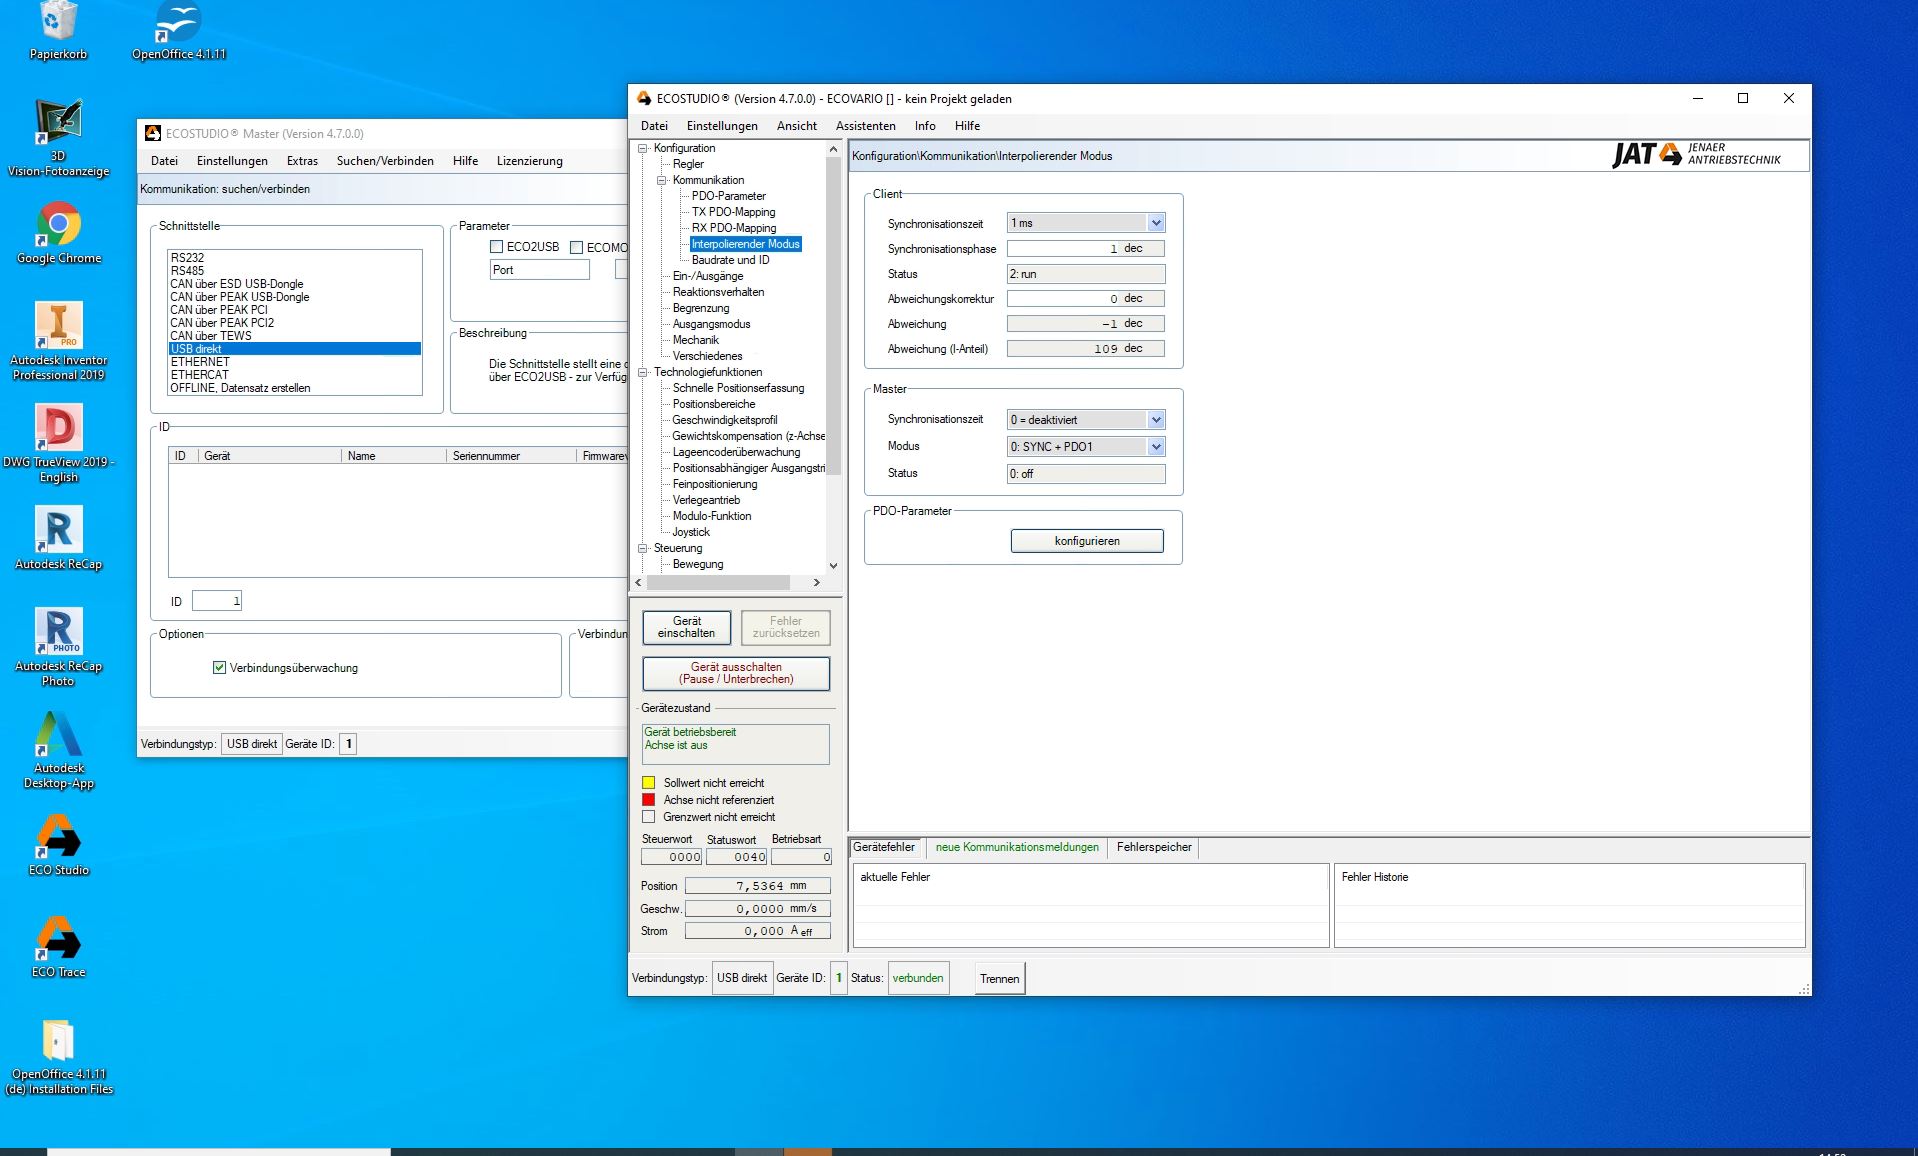Collapse the Technologiefunktionen tree node
The width and height of the screenshot is (1918, 1156).
[x=643, y=372]
